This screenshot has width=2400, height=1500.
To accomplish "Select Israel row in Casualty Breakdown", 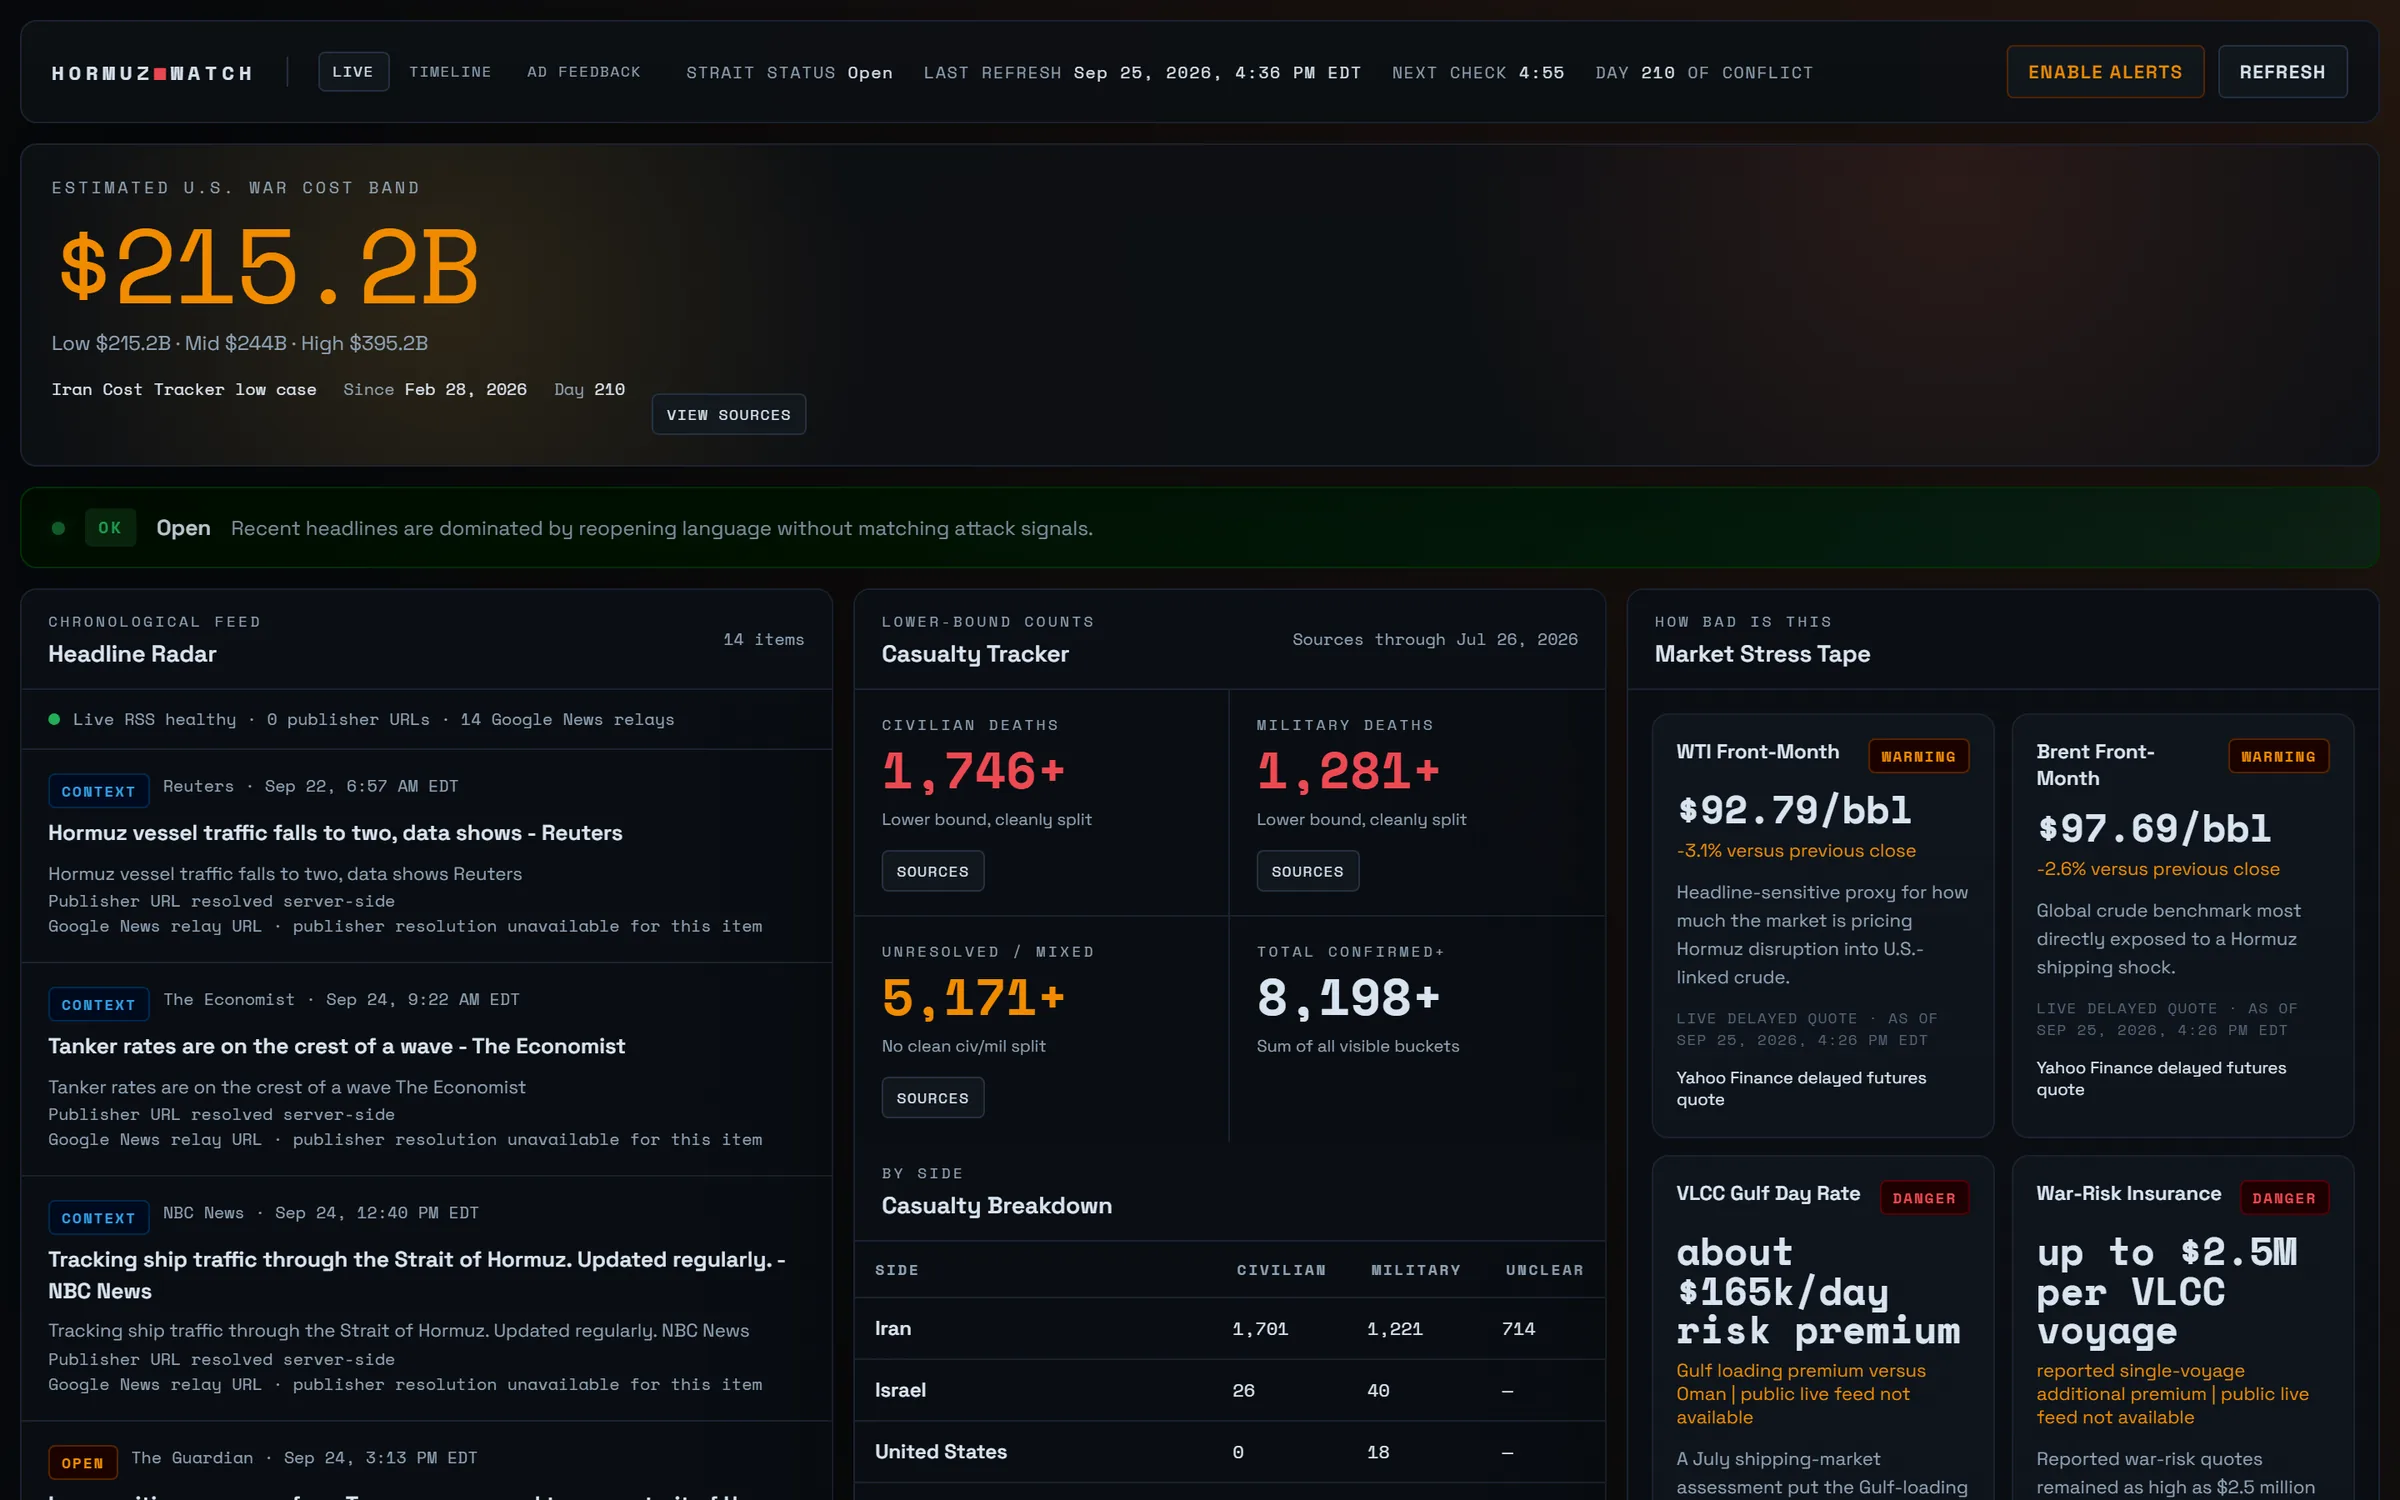I will [1230, 1390].
